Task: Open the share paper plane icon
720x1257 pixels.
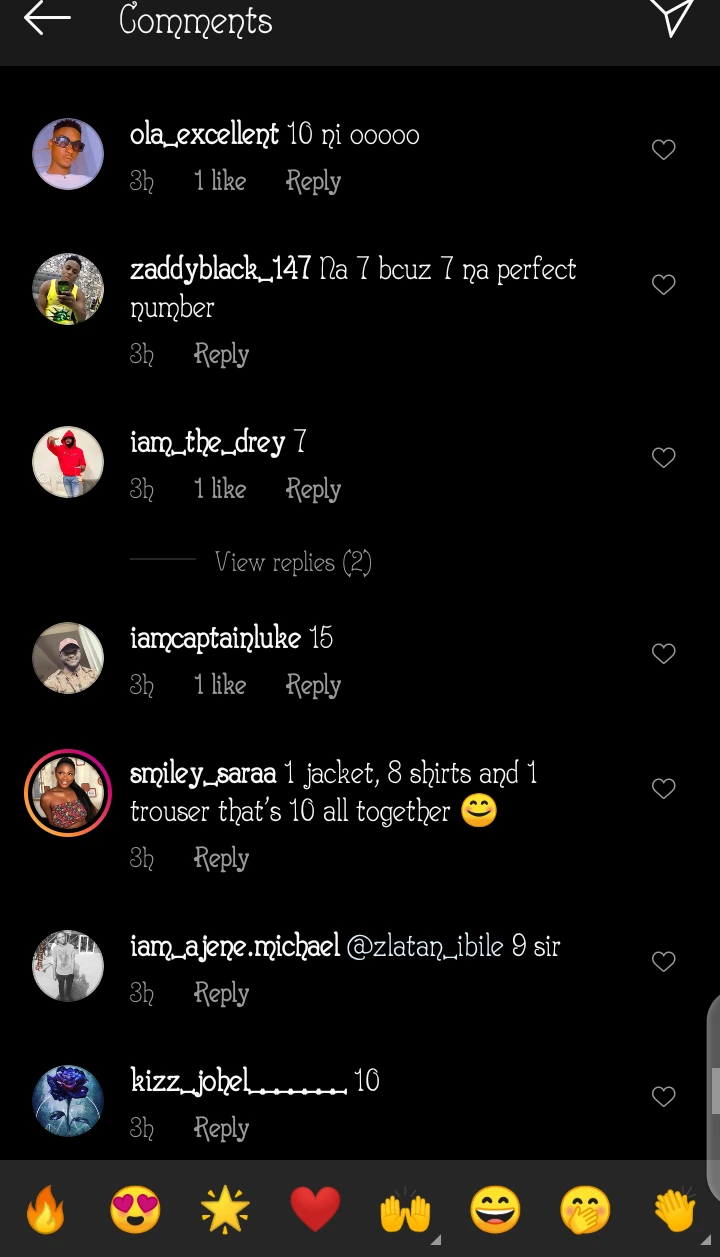Action: point(672,17)
